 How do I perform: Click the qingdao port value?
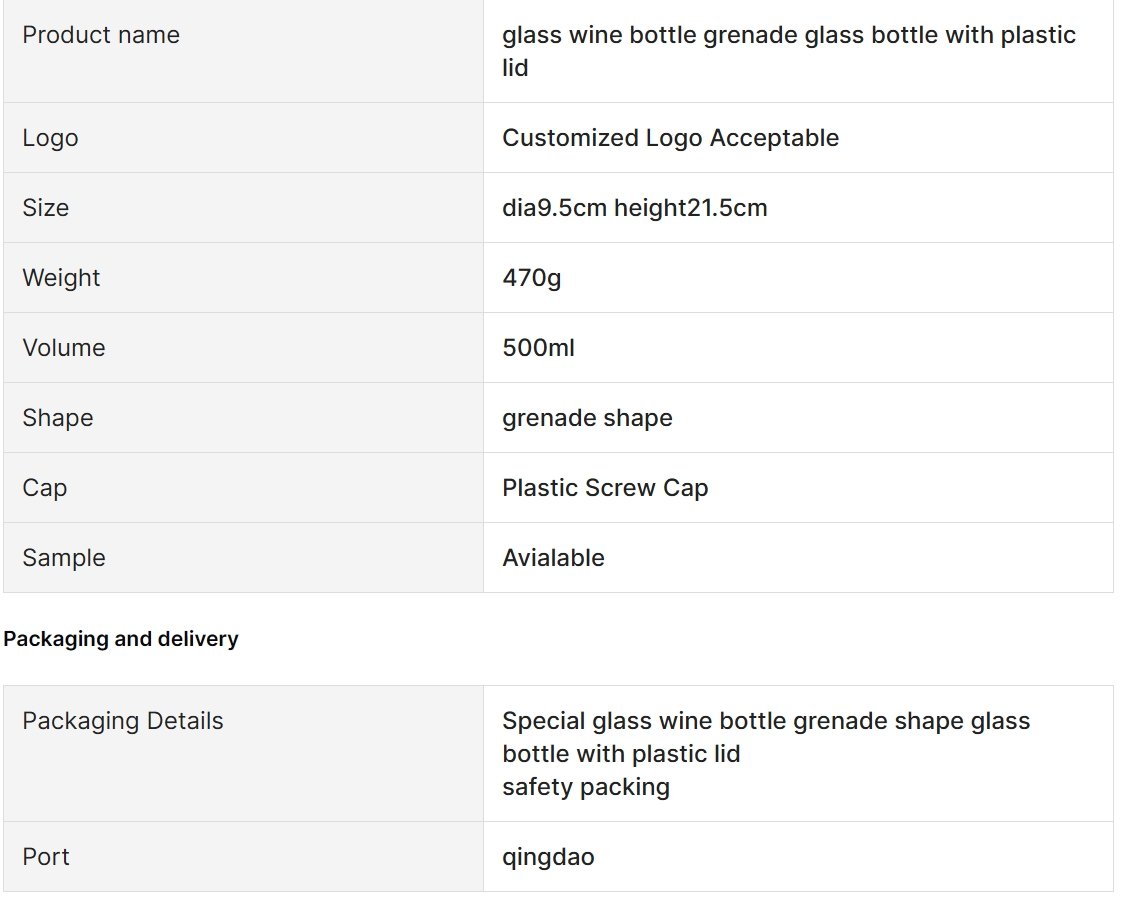[x=548, y=857]
